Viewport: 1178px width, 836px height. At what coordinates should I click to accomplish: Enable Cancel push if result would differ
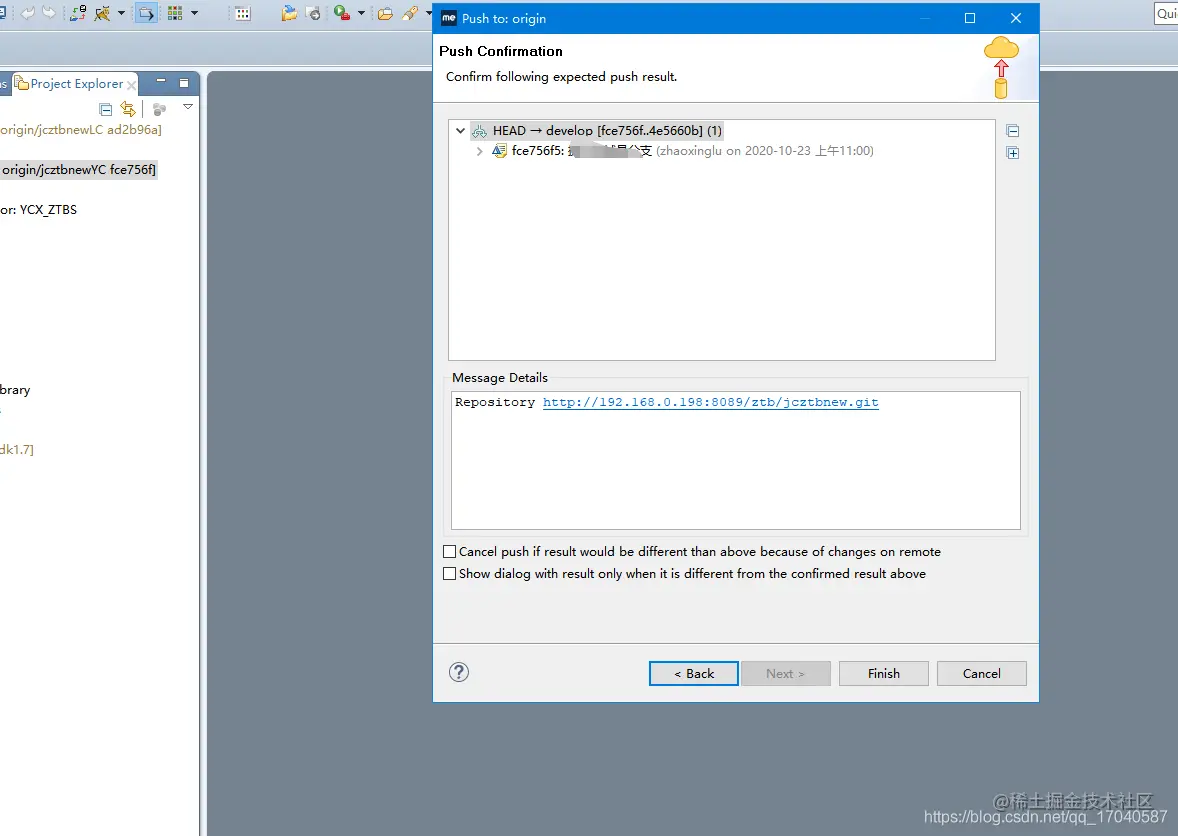pyautogui.click(x=449, y=551)
